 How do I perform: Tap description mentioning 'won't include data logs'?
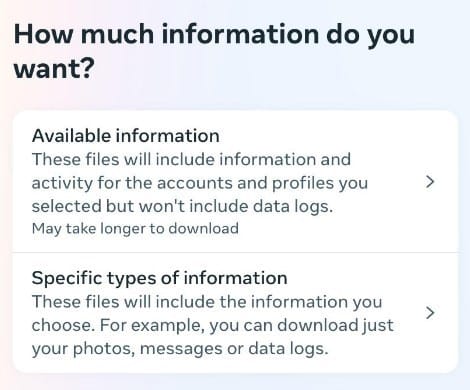point(200,183)
